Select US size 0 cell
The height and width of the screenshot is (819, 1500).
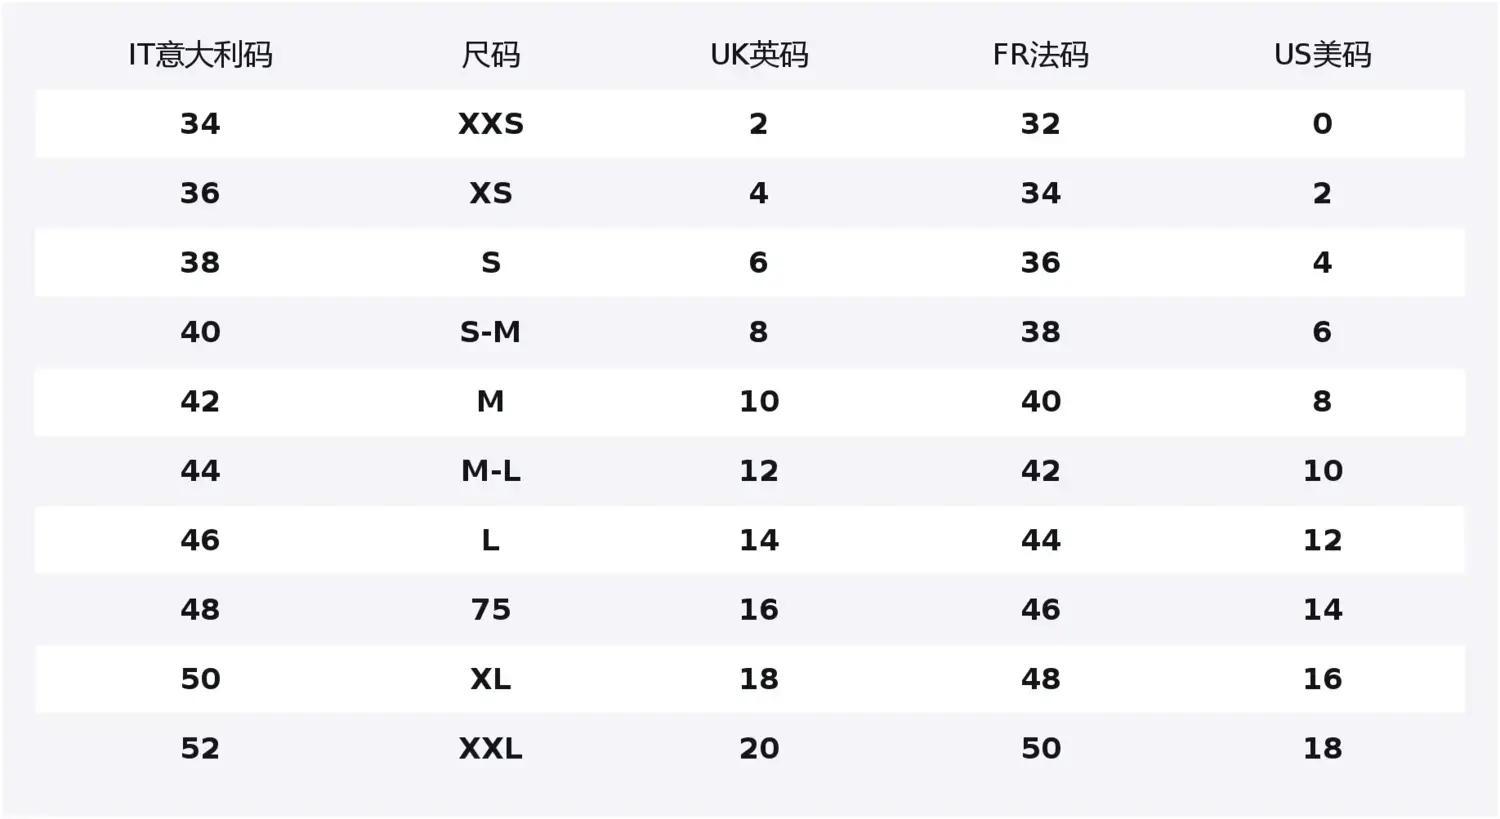click(x=1322, y=124)
